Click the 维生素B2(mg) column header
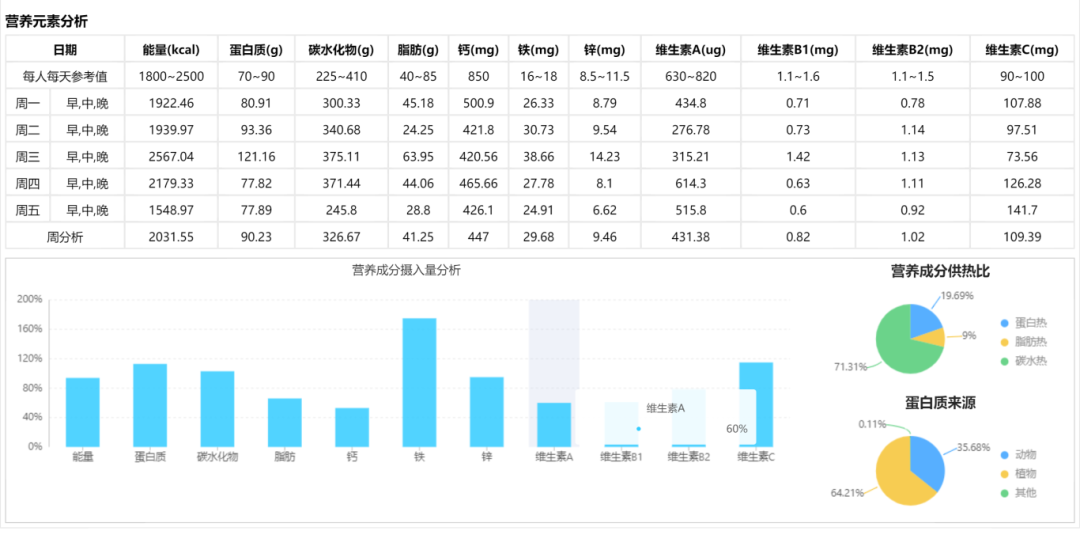Image resolution: width=1080 pixels, height=546 pixels. coord(913,50)
